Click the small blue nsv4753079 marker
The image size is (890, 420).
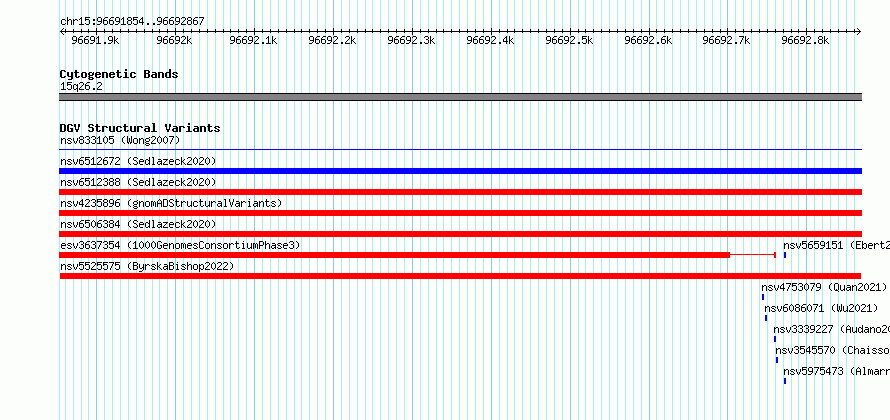(x=763, y=297)
